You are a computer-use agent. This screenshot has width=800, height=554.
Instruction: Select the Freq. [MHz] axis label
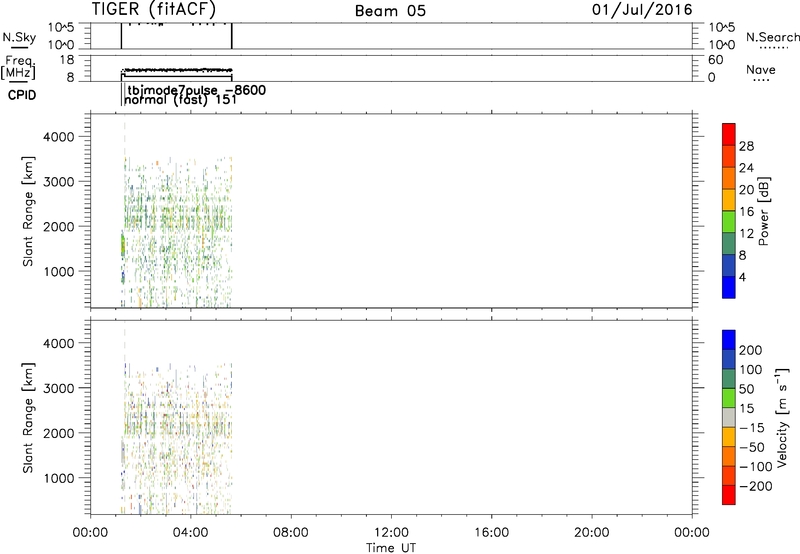18,67
